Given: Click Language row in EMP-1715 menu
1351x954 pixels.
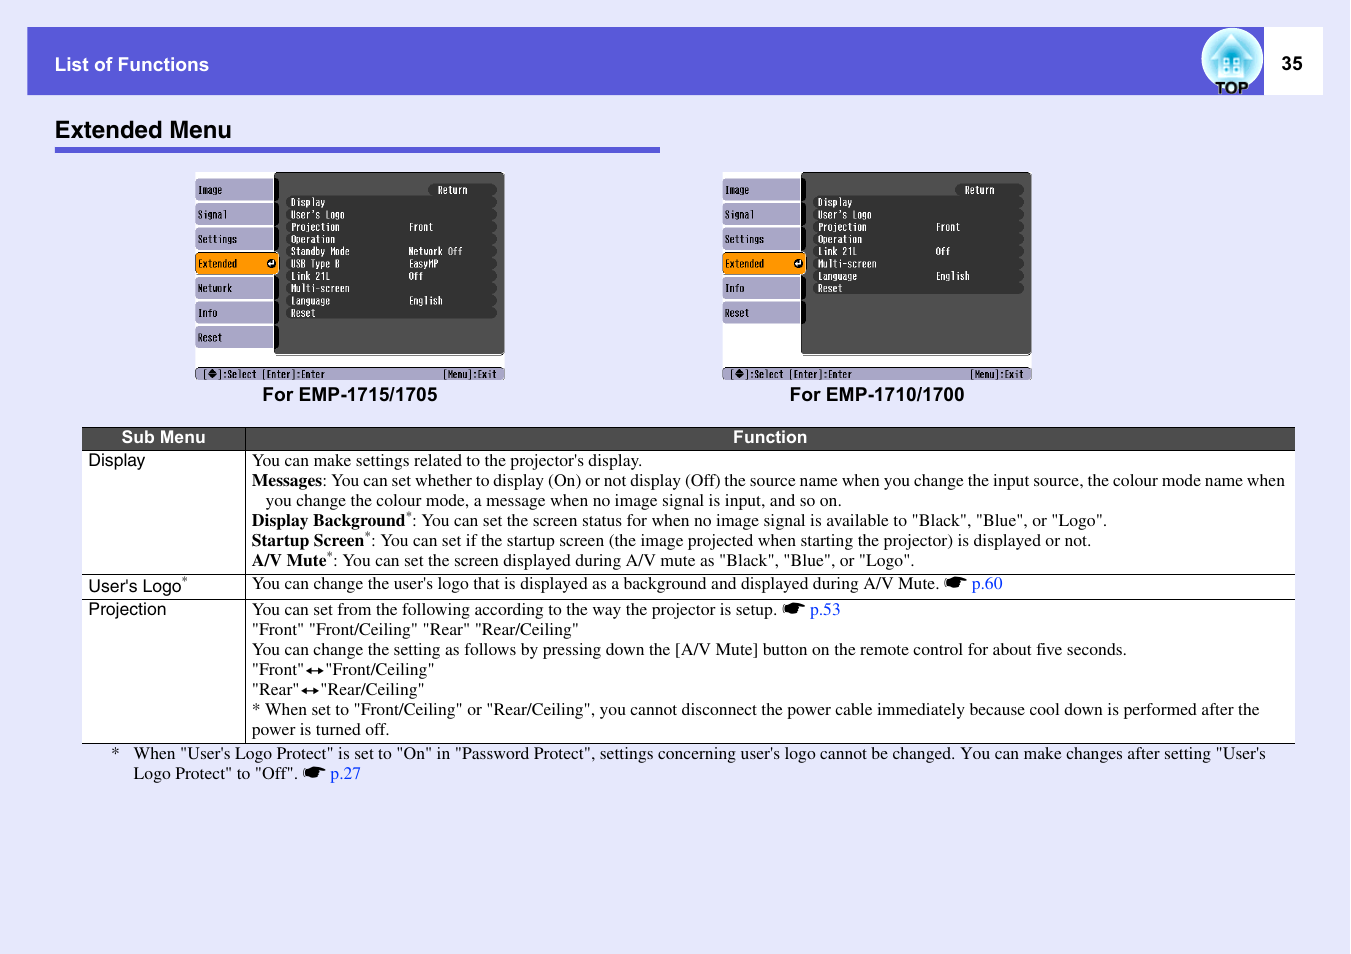Looking at the screenshot, I should click(x=390, y=301).
